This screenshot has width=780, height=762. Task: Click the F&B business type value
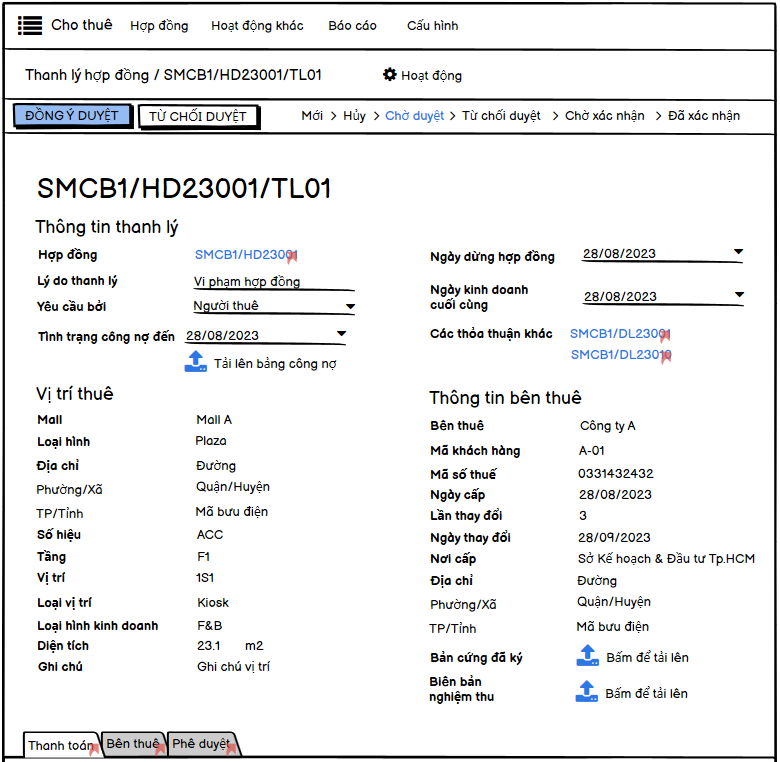point(209,626)
